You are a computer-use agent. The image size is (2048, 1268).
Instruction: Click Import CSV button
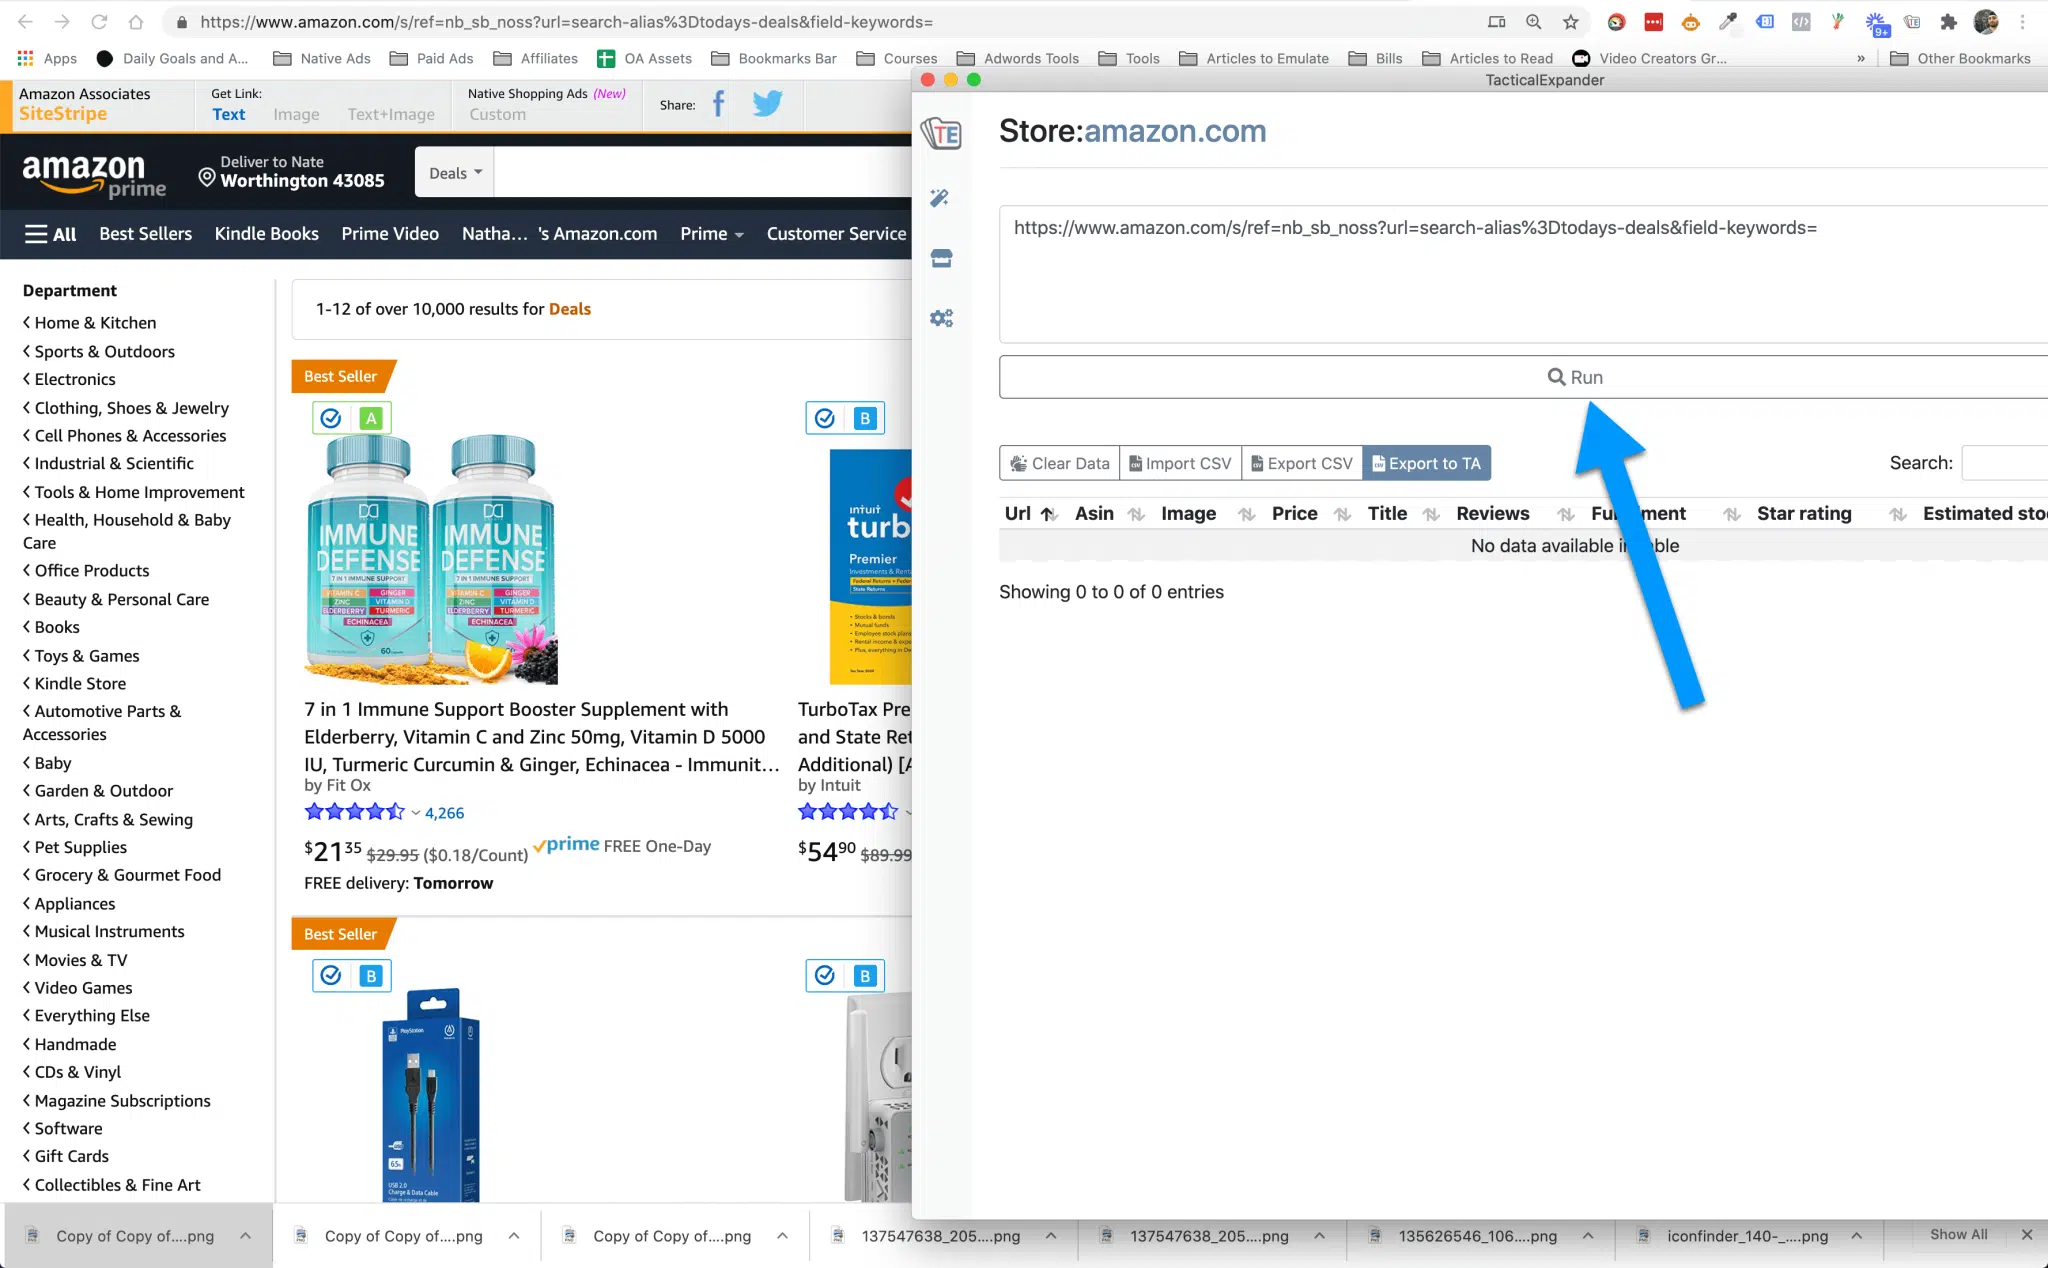1181,463
